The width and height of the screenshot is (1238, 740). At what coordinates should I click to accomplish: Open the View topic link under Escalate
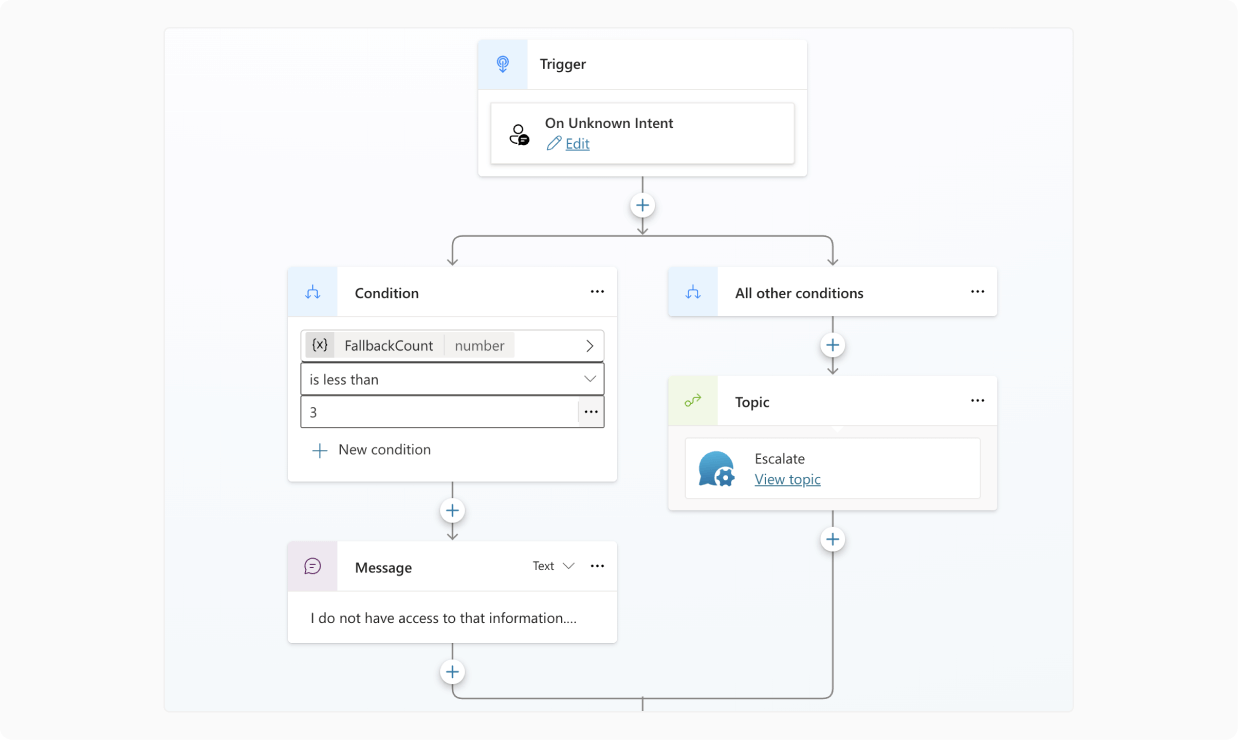(787, 480)
